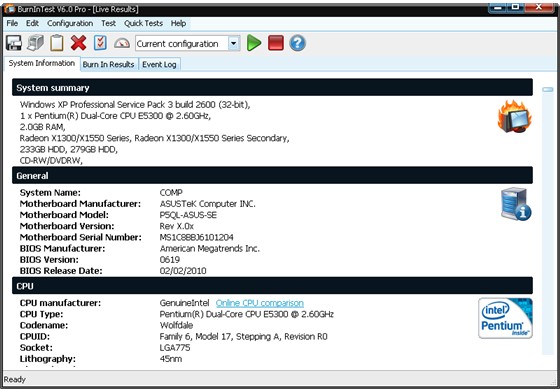Open the Quick Tests menu
The width and height of the screenshot is (560, 389).
pyautogui.click(x=143, y=23)
